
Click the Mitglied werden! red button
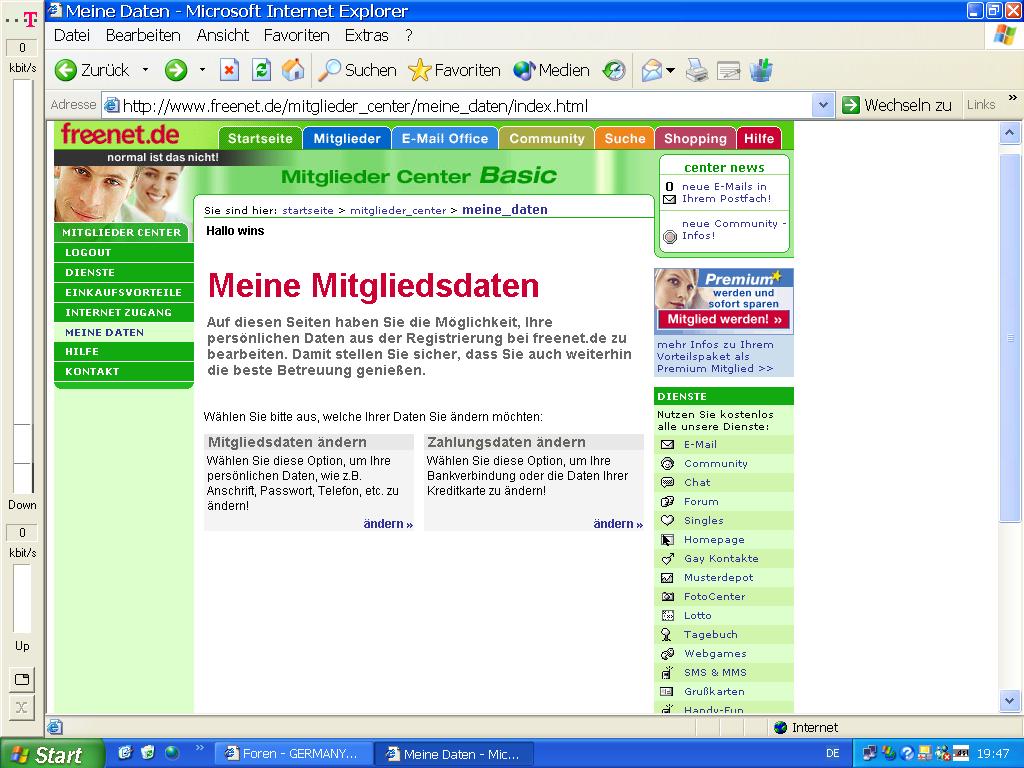tap(724, 319)
